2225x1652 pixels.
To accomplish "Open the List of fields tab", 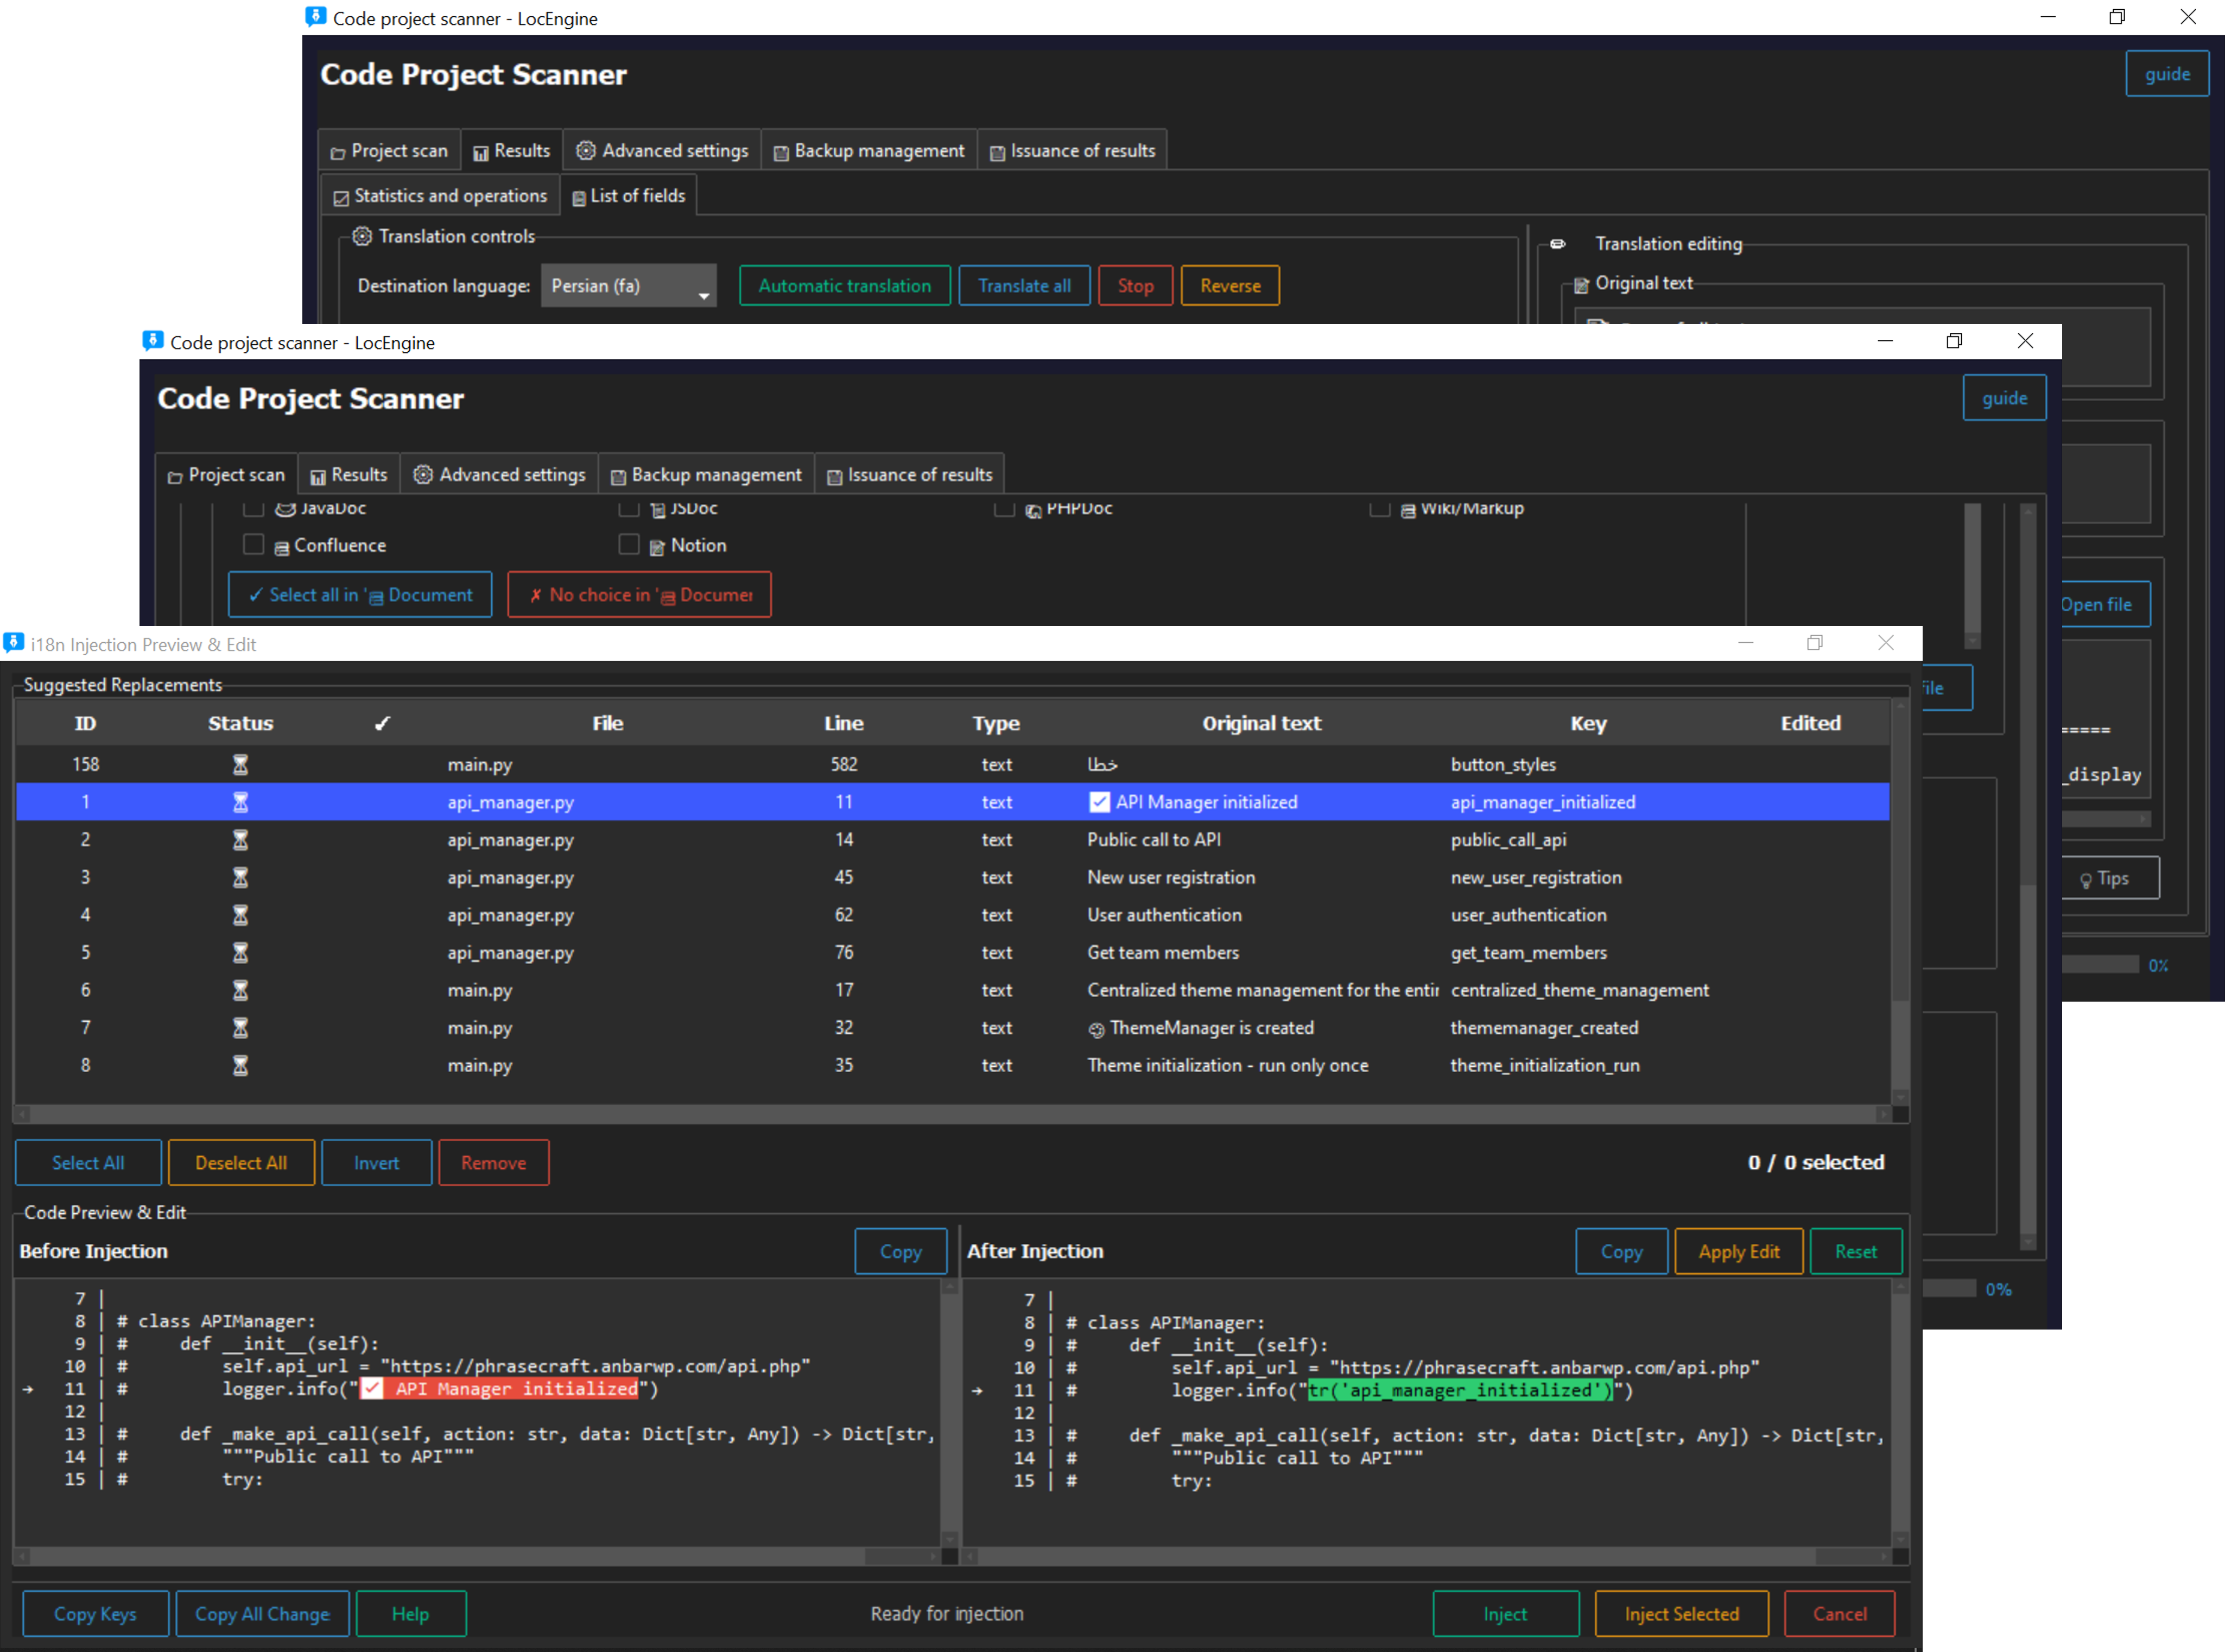I will (x=629, y=196).
